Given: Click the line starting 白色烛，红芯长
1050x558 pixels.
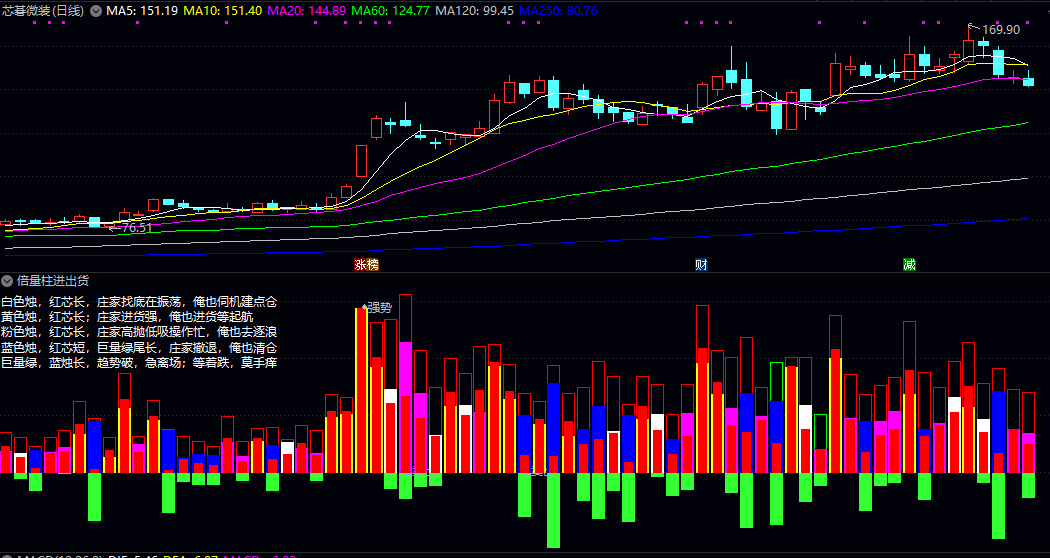Looking at the screenshot, I should pyautogui.click(x=139, y=302).
